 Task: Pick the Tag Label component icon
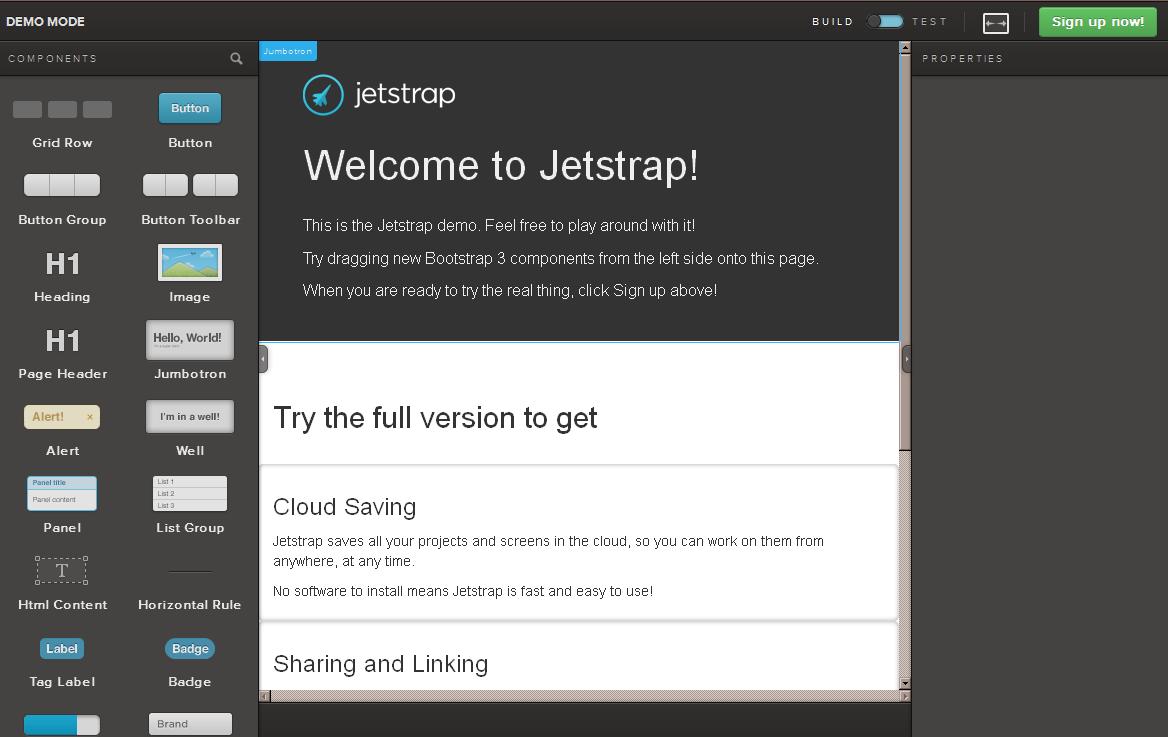click(62, 648)
